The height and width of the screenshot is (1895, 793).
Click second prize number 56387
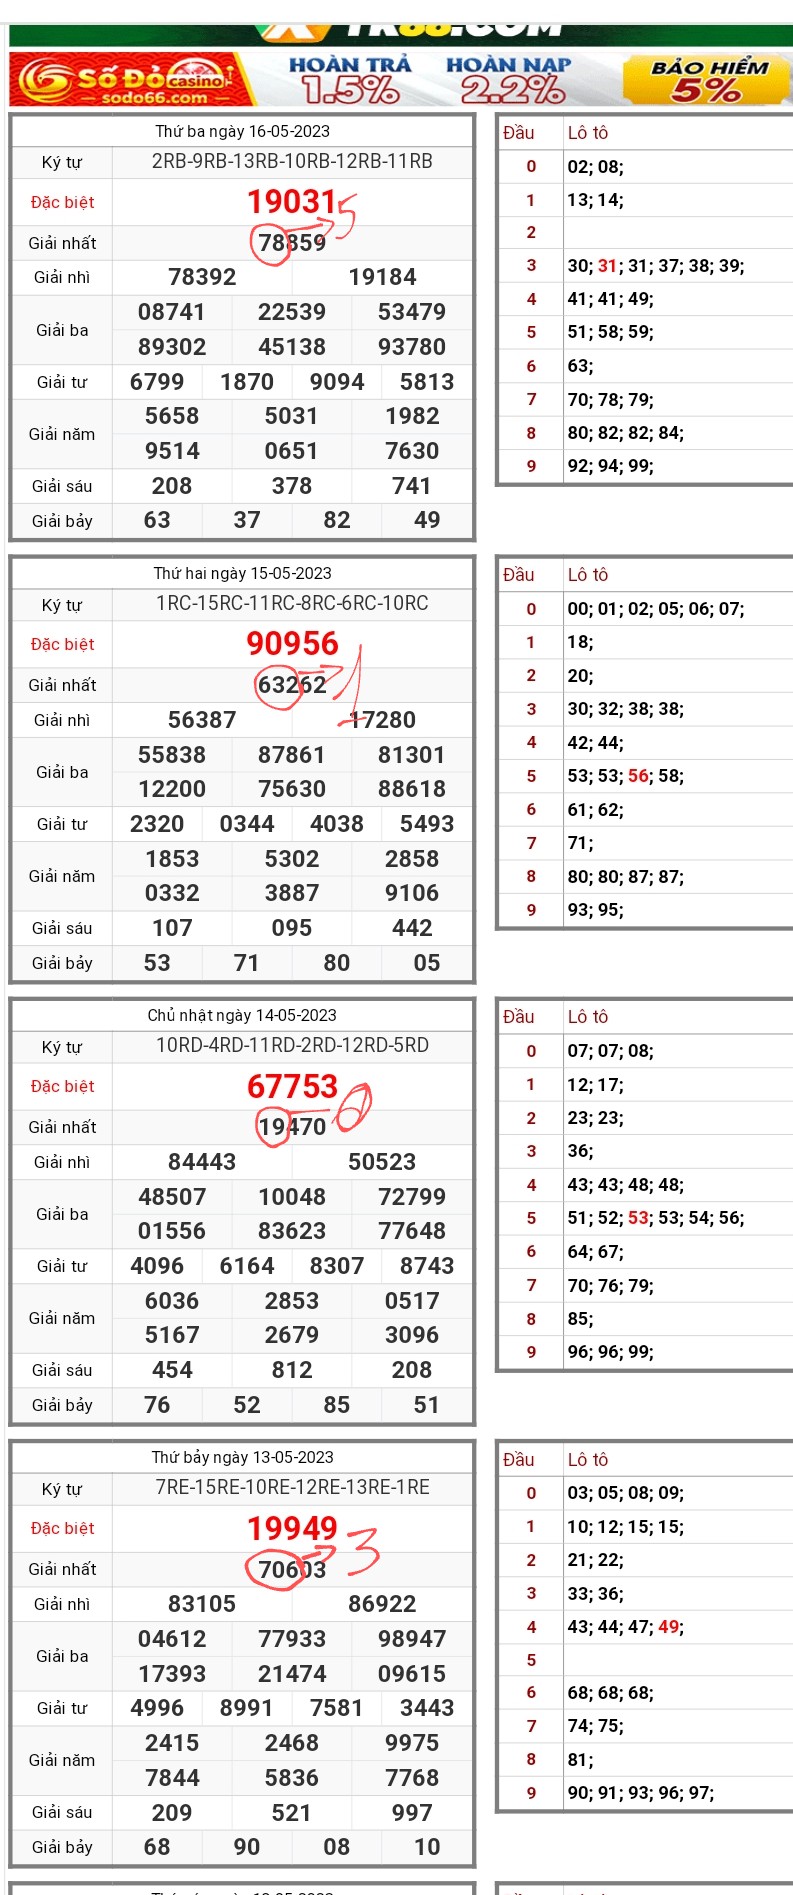click(x=202, y=720)
